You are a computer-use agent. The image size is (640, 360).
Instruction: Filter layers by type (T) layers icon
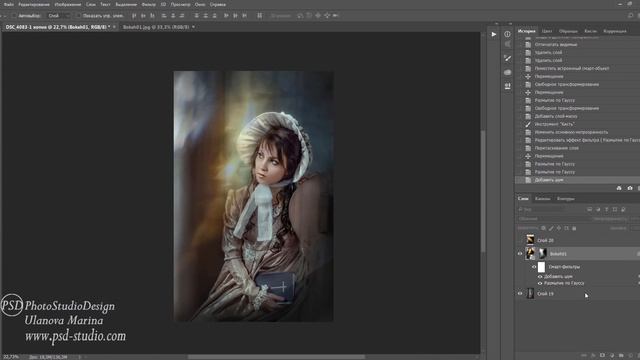(607, 209)
